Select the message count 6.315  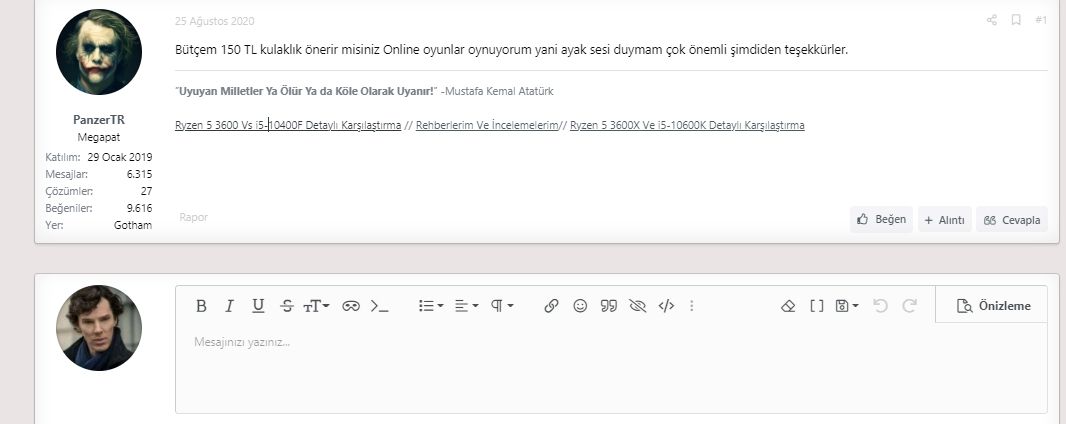[x=139, y=174]
